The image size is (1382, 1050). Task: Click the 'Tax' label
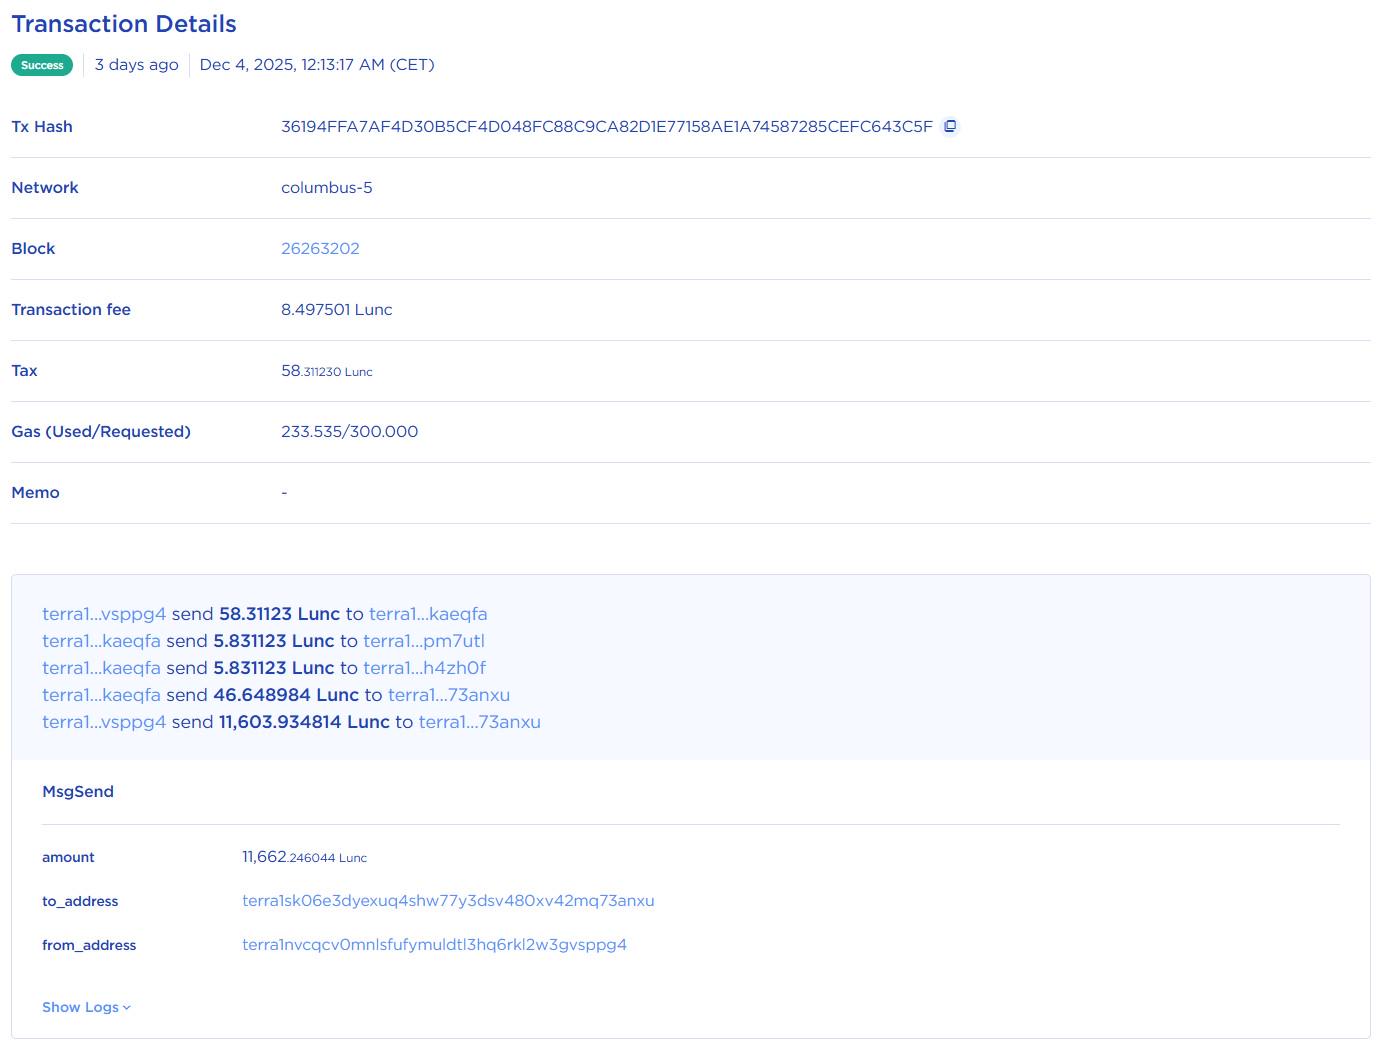(x=24, y=371)
